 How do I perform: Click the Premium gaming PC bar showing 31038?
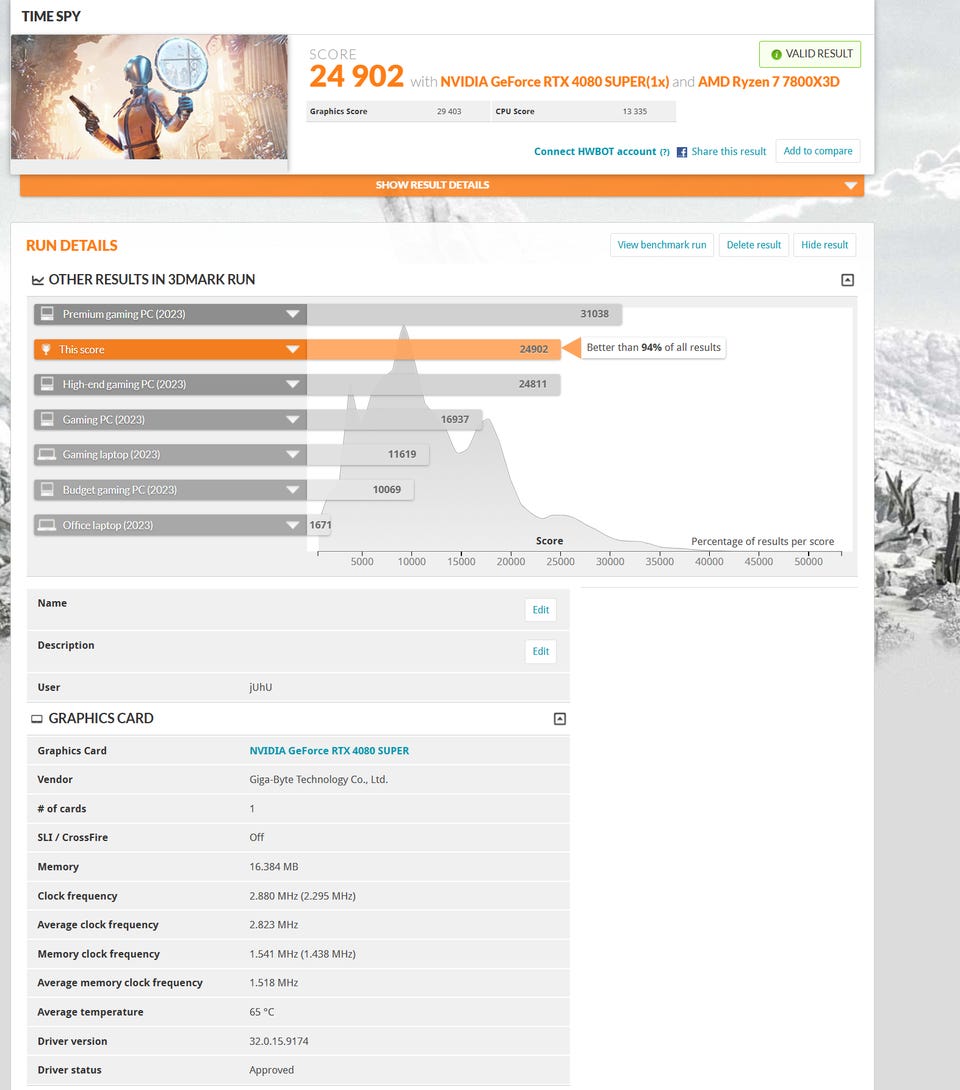[x=464, y=314]
